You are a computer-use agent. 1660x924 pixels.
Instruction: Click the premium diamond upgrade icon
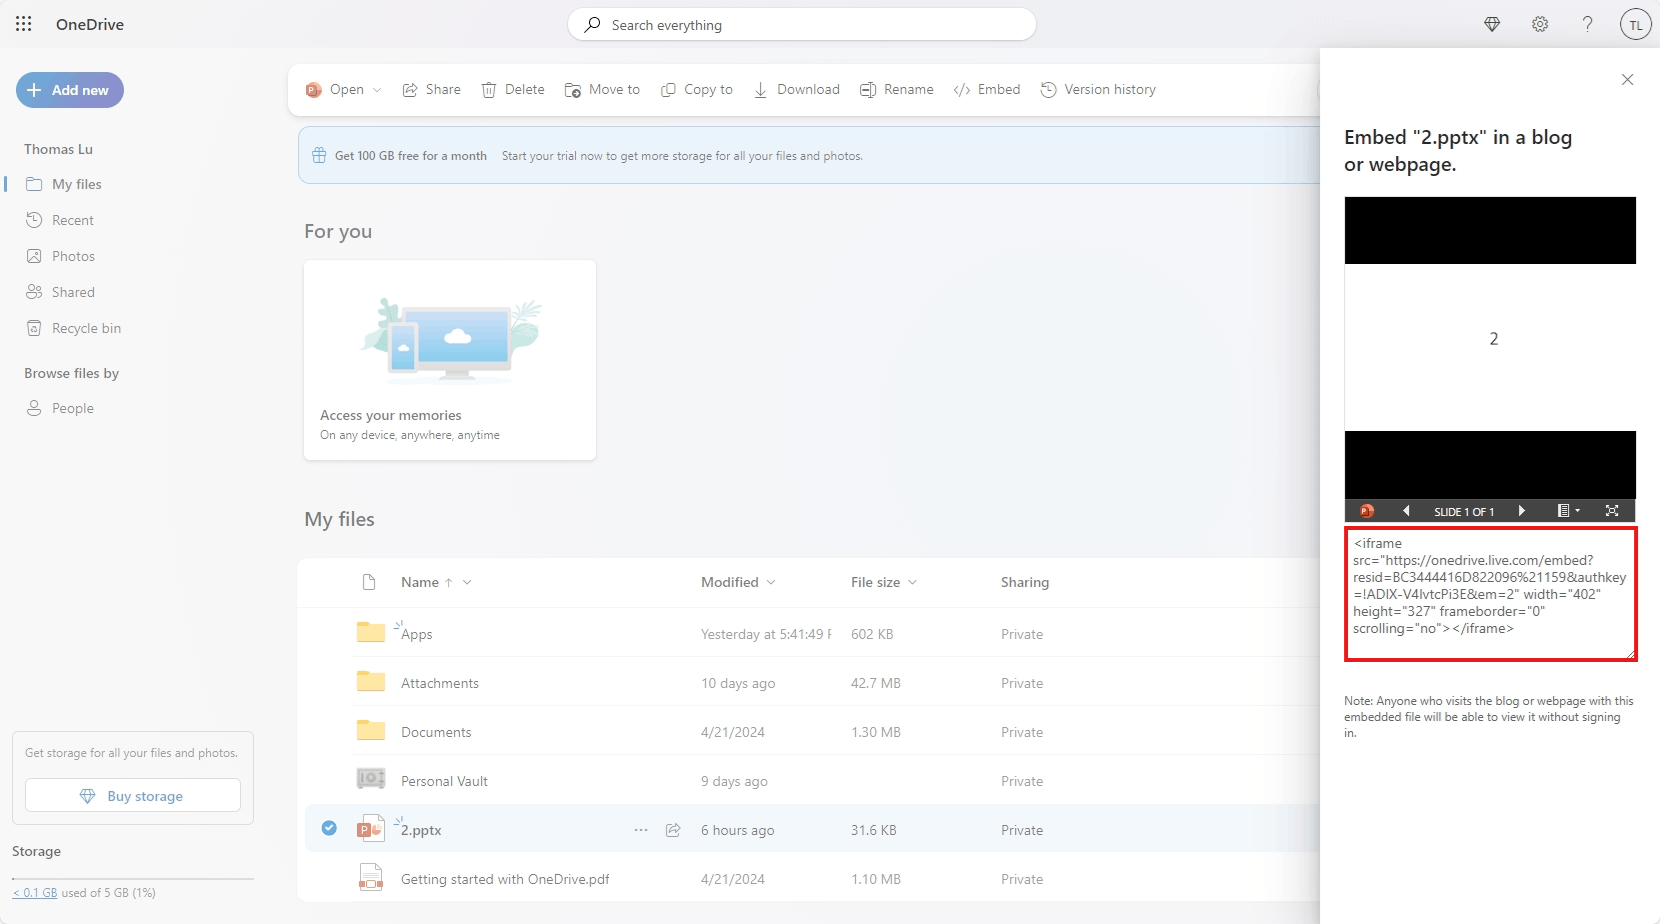tap(1492, 24)
